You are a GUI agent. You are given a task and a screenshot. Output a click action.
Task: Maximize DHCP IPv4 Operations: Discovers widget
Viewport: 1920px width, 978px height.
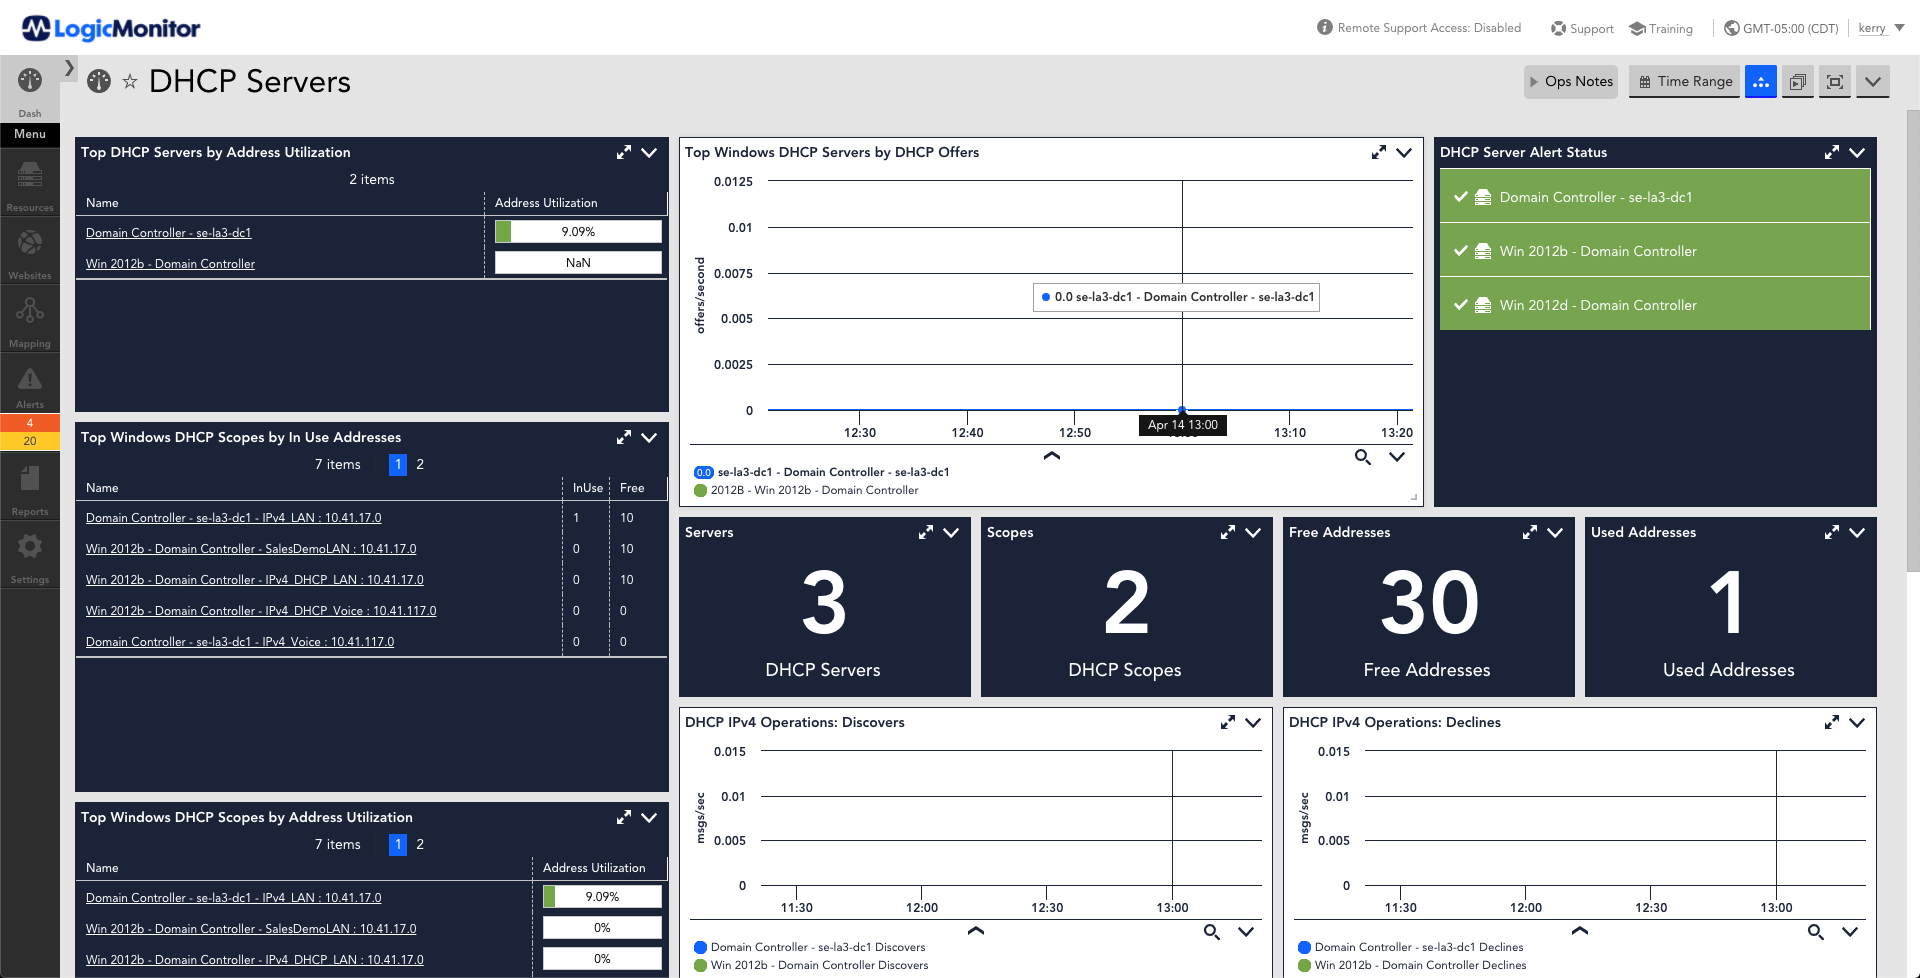pyautogui.click(x=1228, y=722)
